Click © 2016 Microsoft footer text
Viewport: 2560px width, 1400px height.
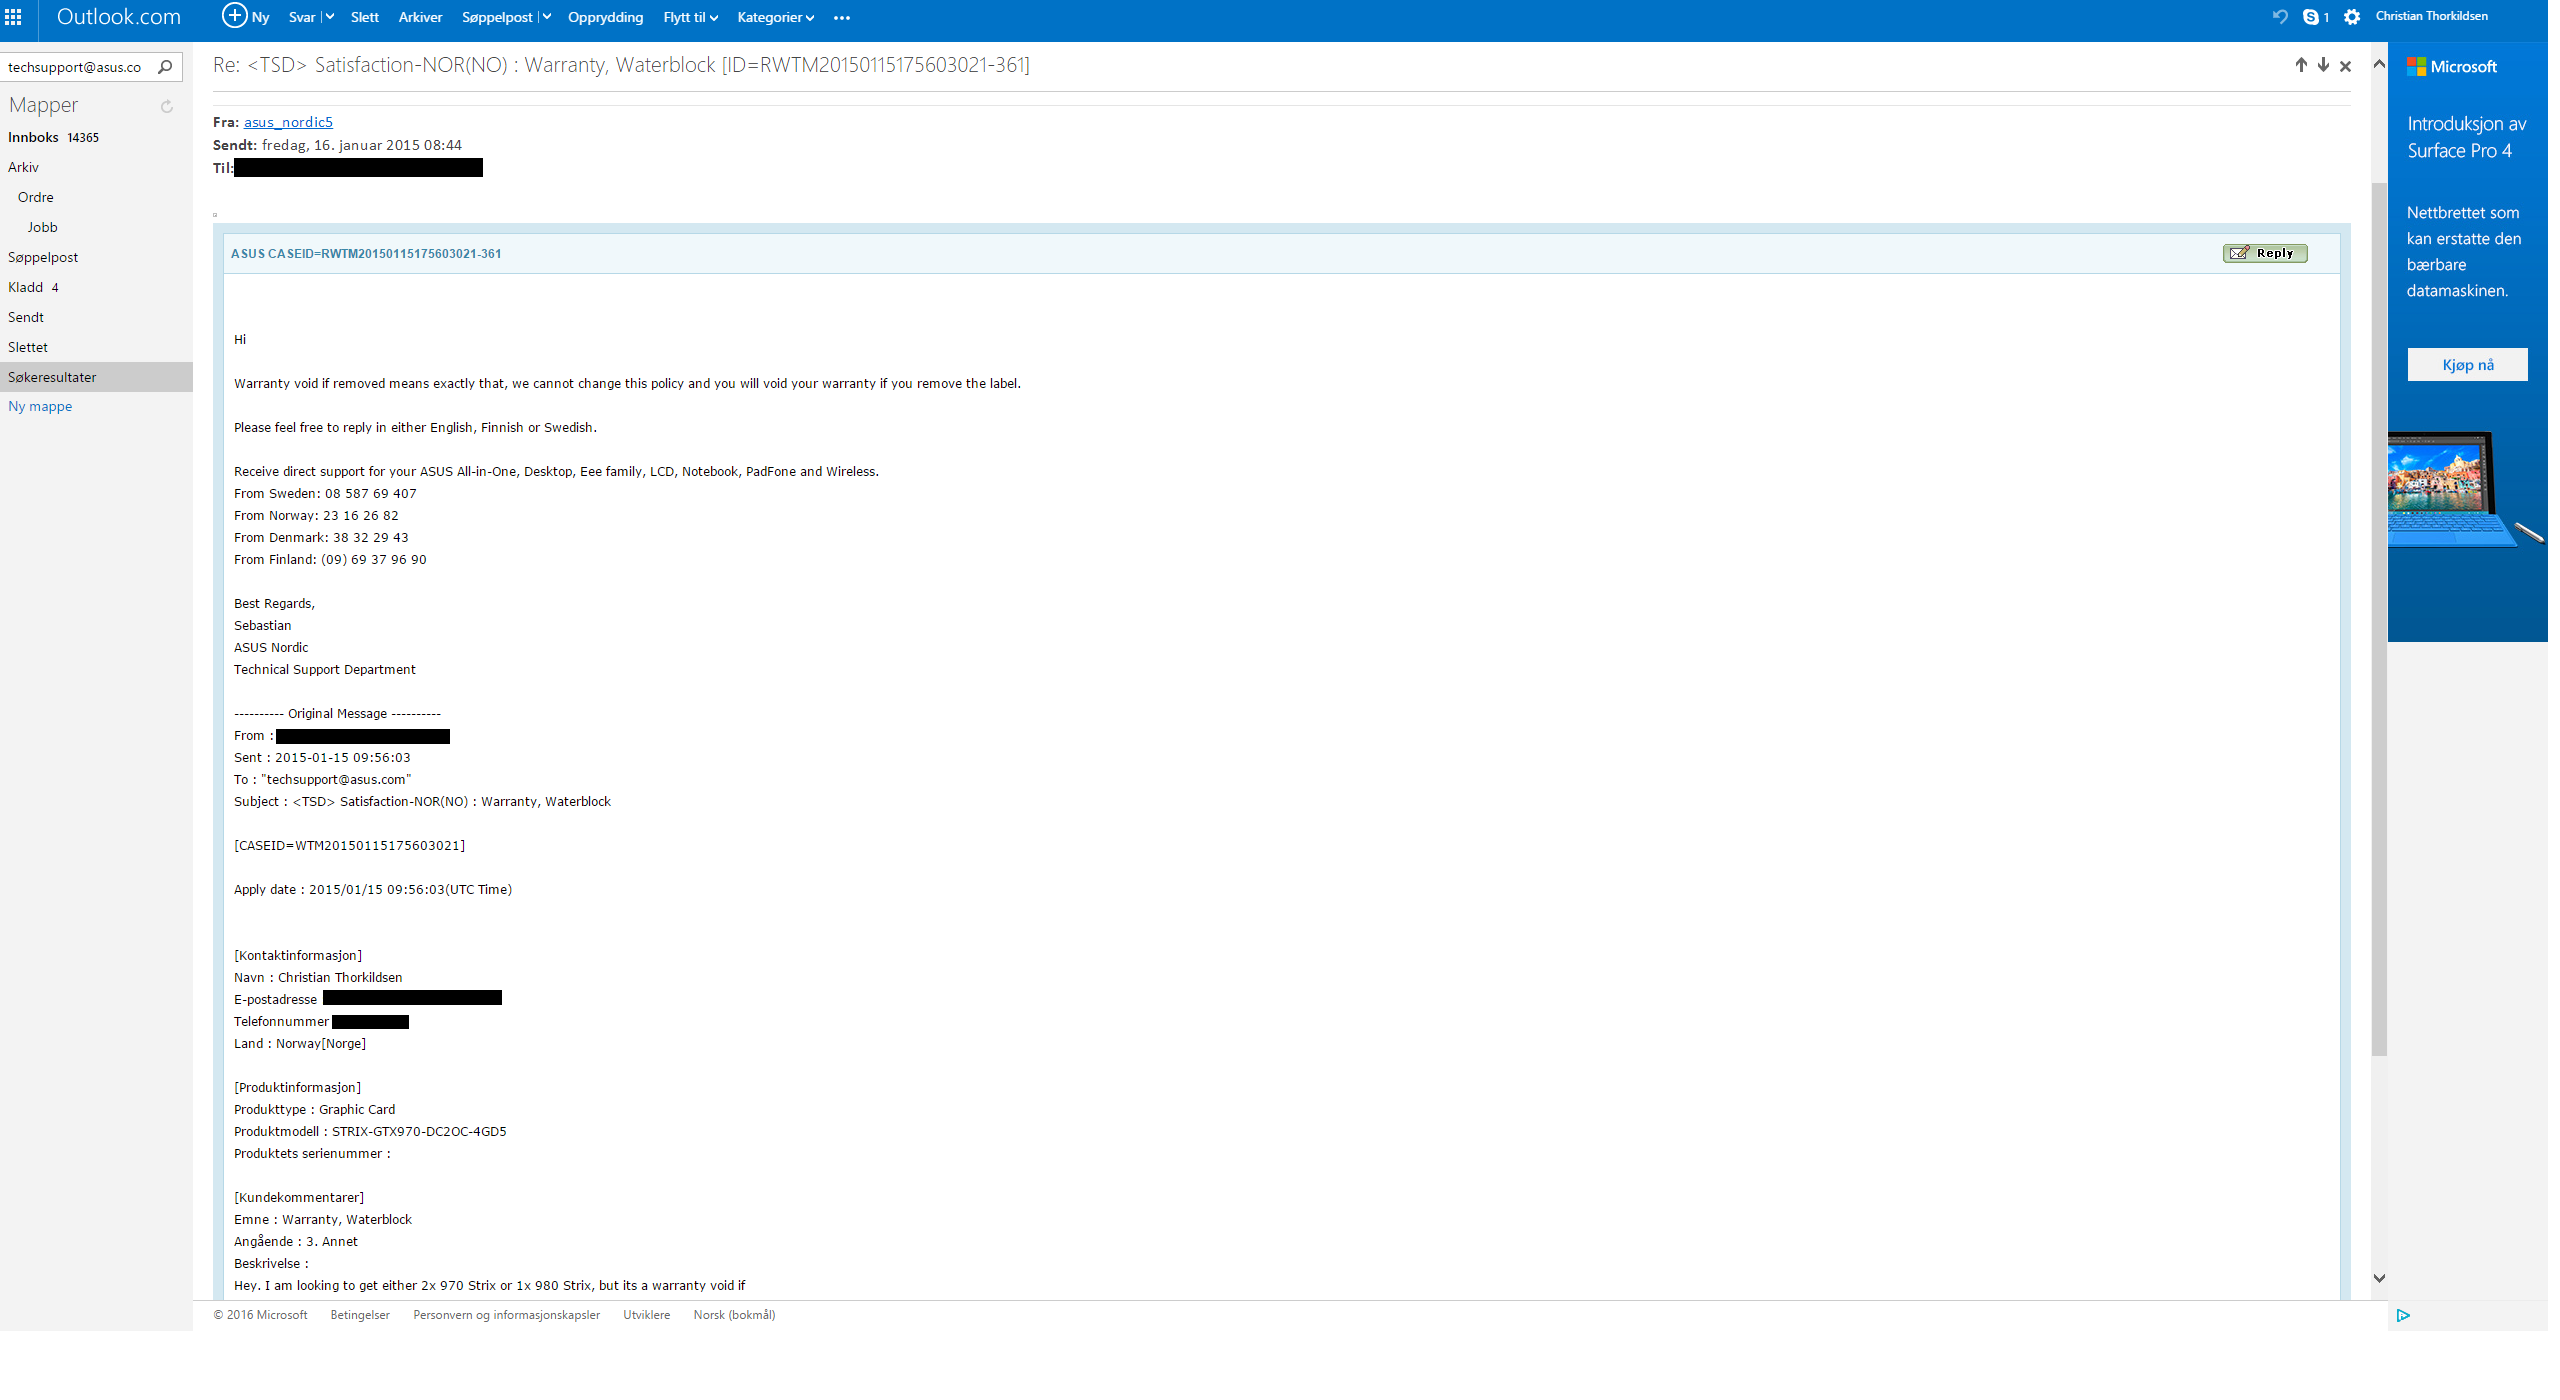pyautogui.click(x=260, y=1315)
